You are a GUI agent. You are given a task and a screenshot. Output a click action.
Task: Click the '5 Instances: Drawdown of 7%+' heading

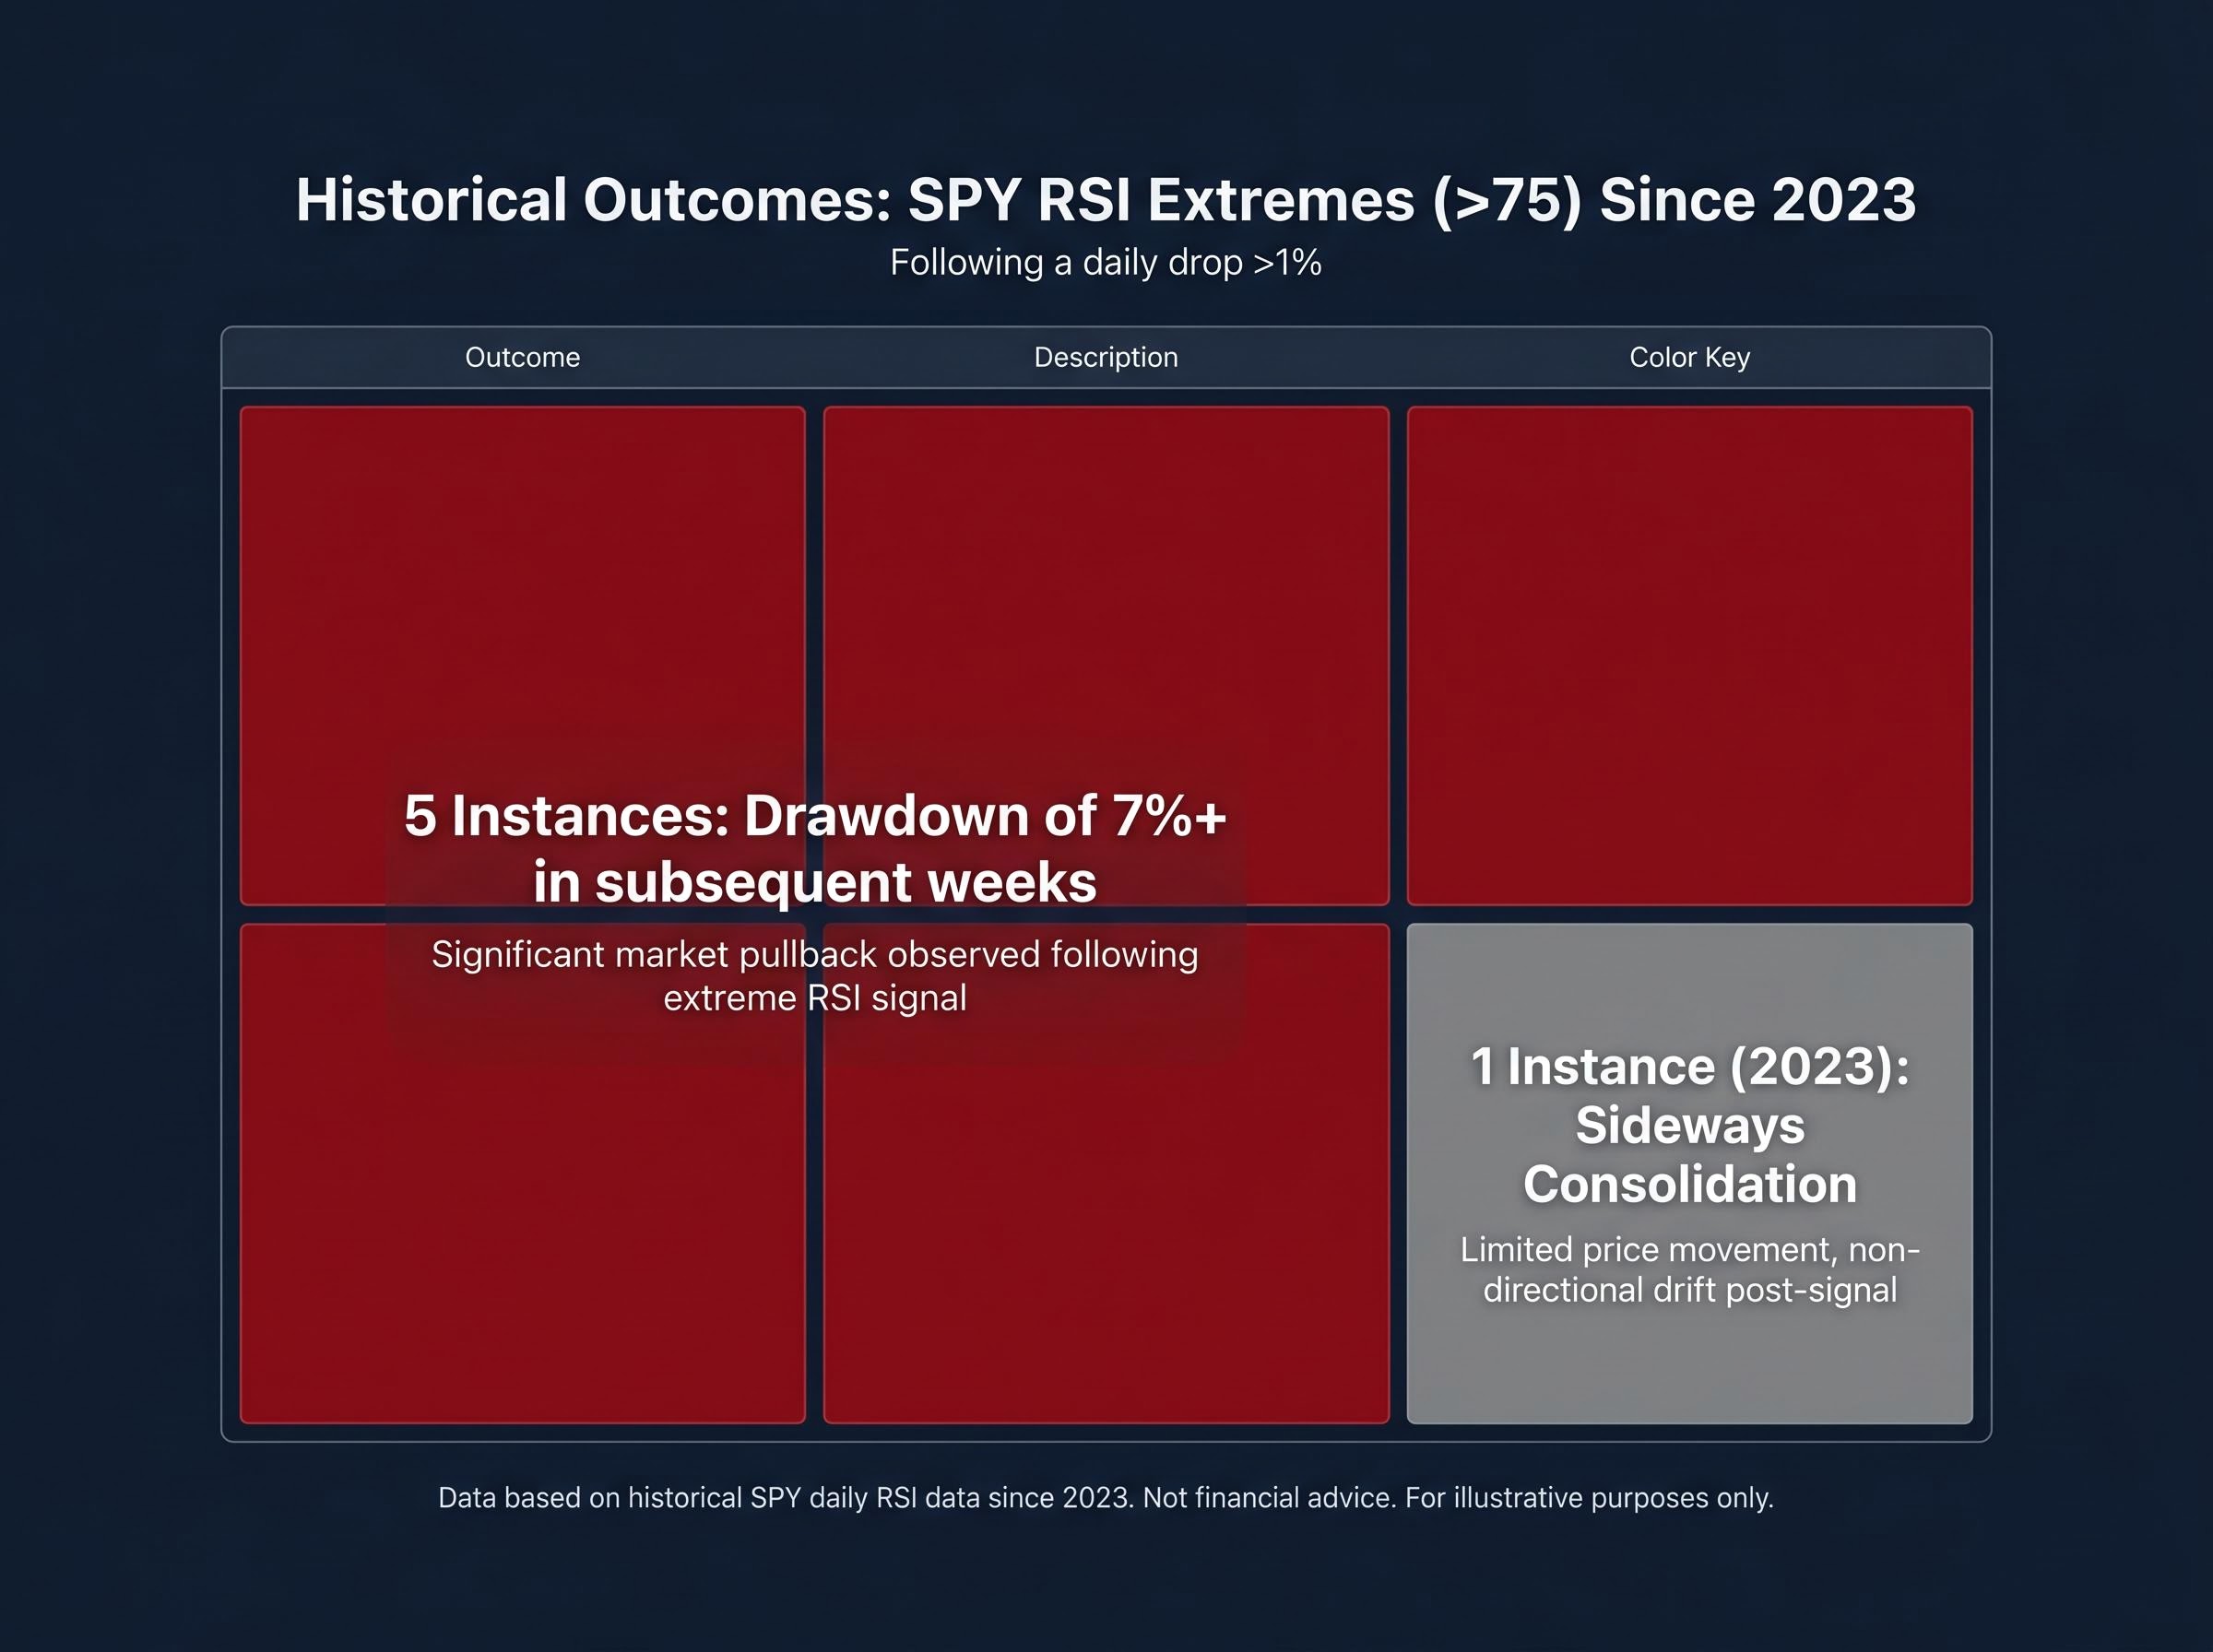(815, 848)
